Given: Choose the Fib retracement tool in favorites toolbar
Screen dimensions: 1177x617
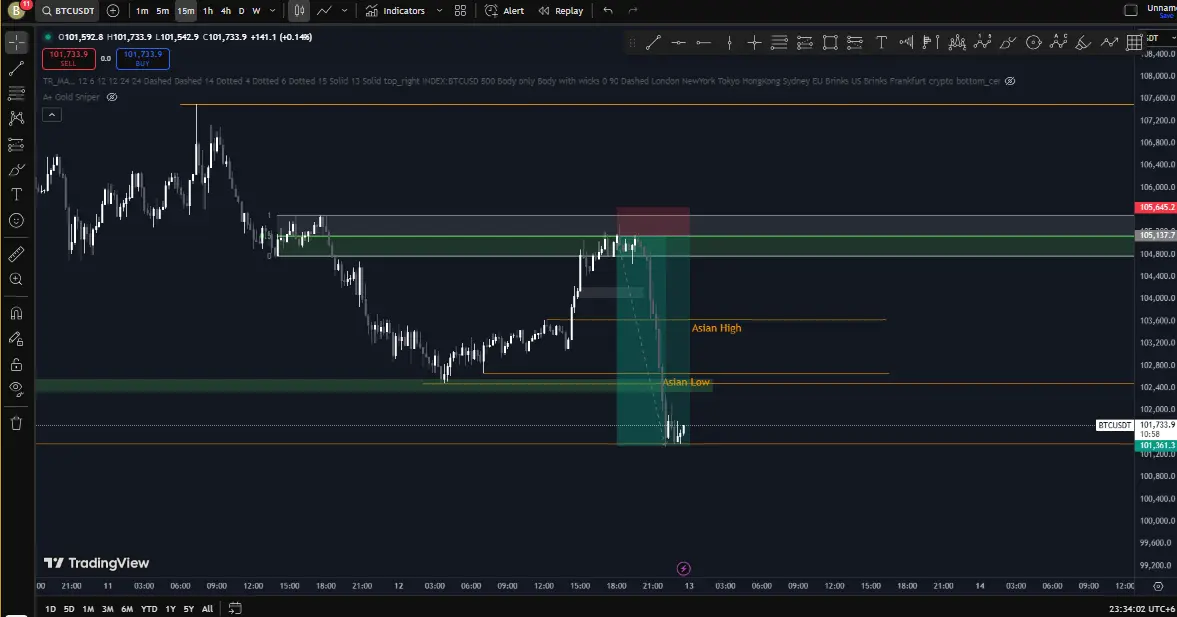Looking at the screenshot, I should pos(779,43).
